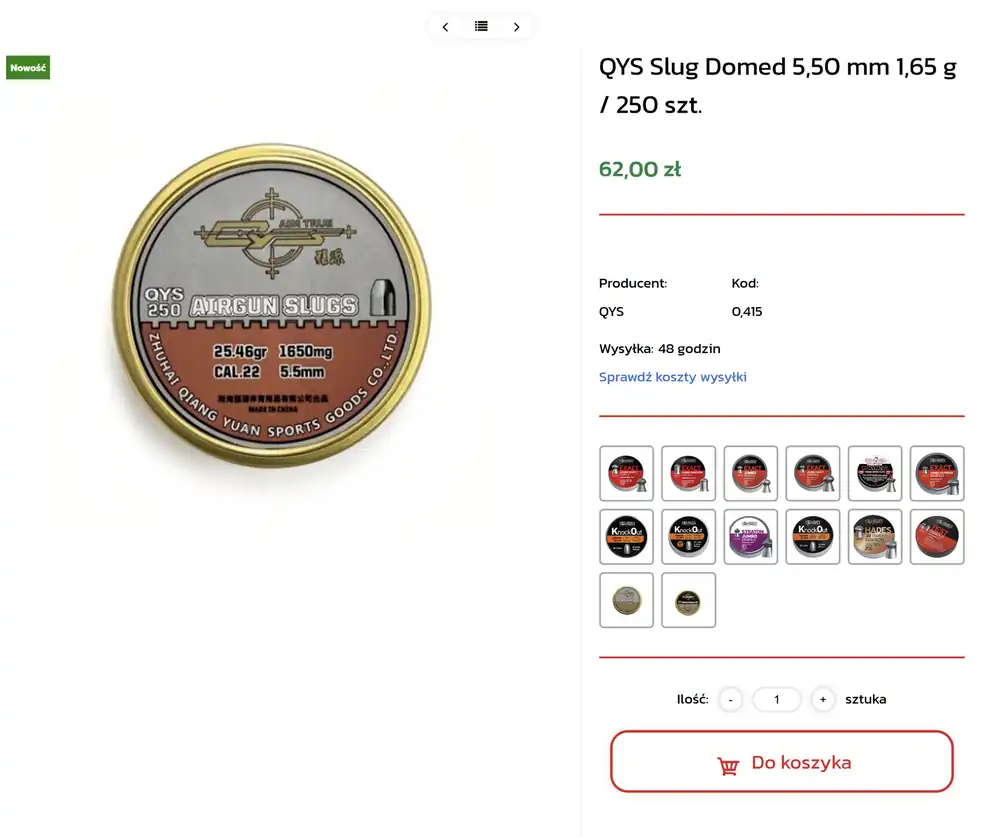Go to the next product arrow
Screen dimensions: 1000x837
[x=517, y=27]
